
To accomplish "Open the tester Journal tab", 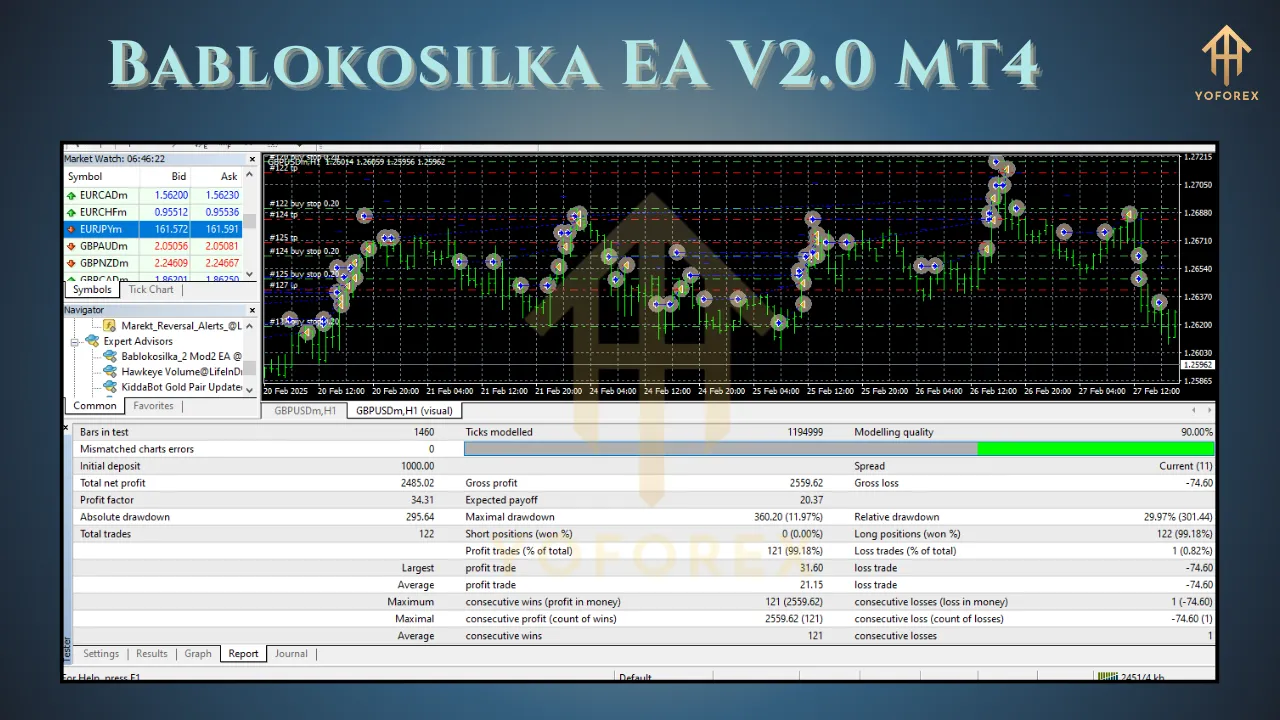I will [x=291, y=654].
